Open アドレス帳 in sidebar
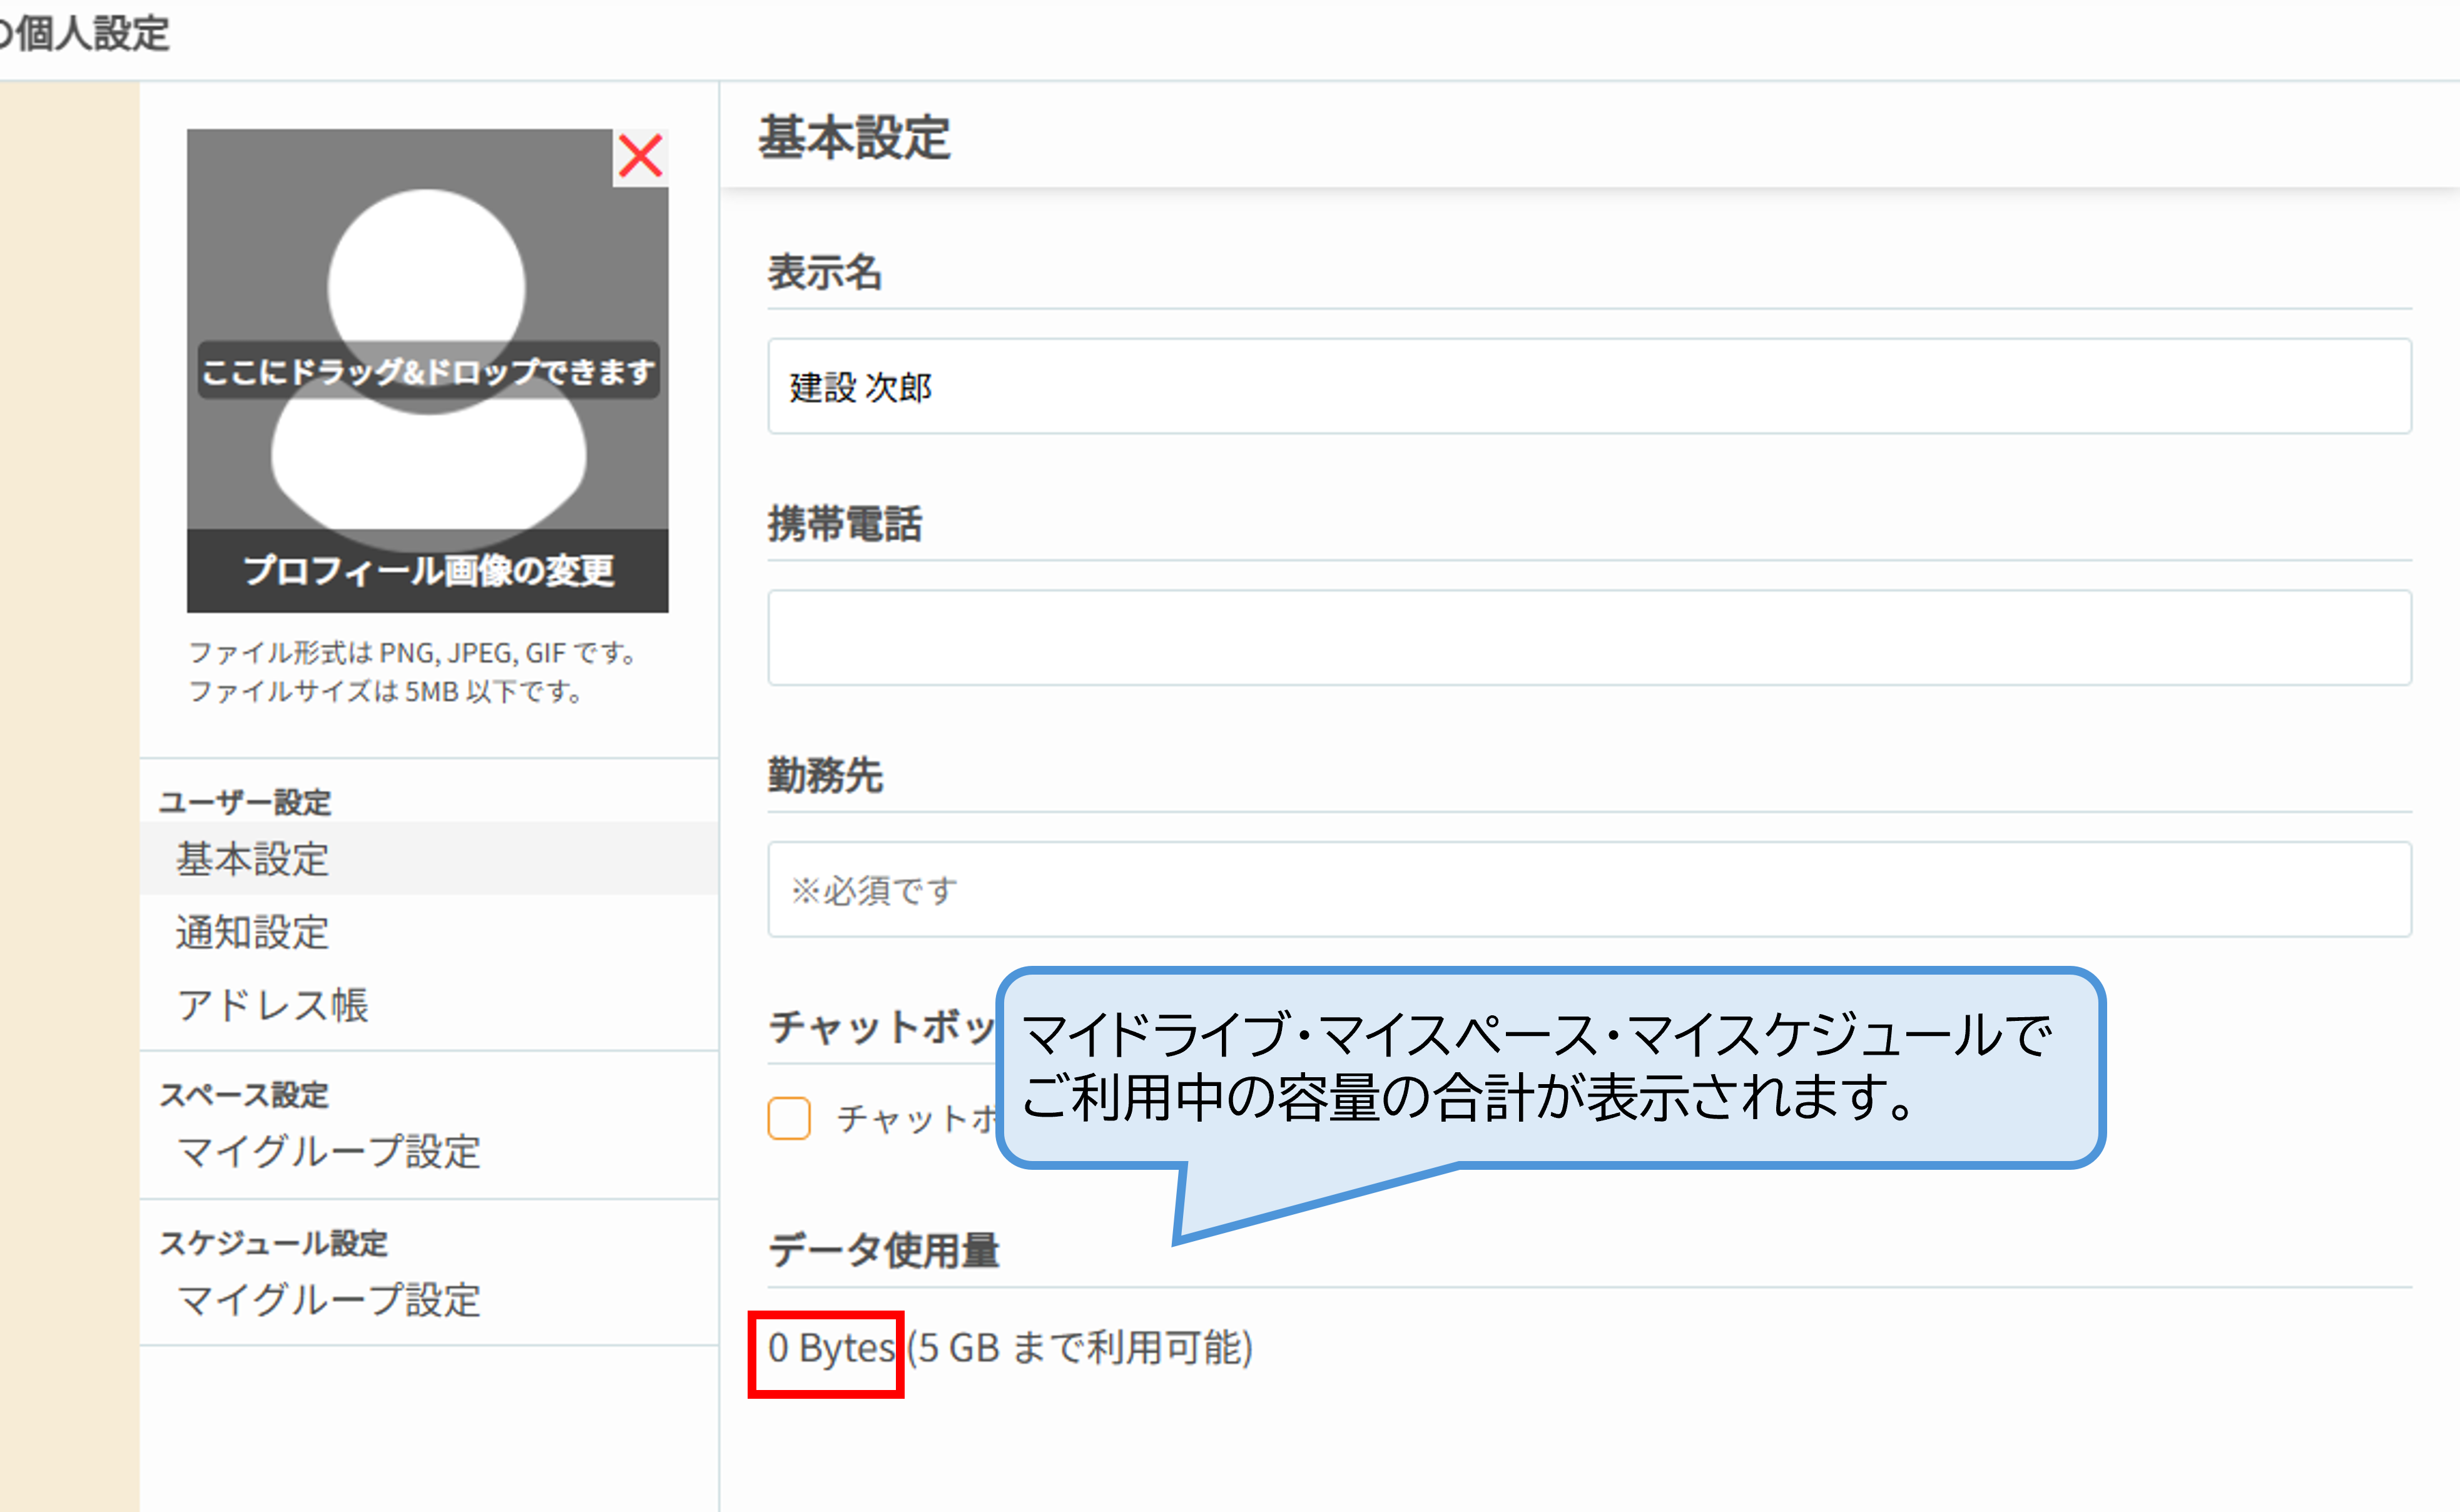This screenshot has height=1512, width=2460. (x=272, y=1005)
